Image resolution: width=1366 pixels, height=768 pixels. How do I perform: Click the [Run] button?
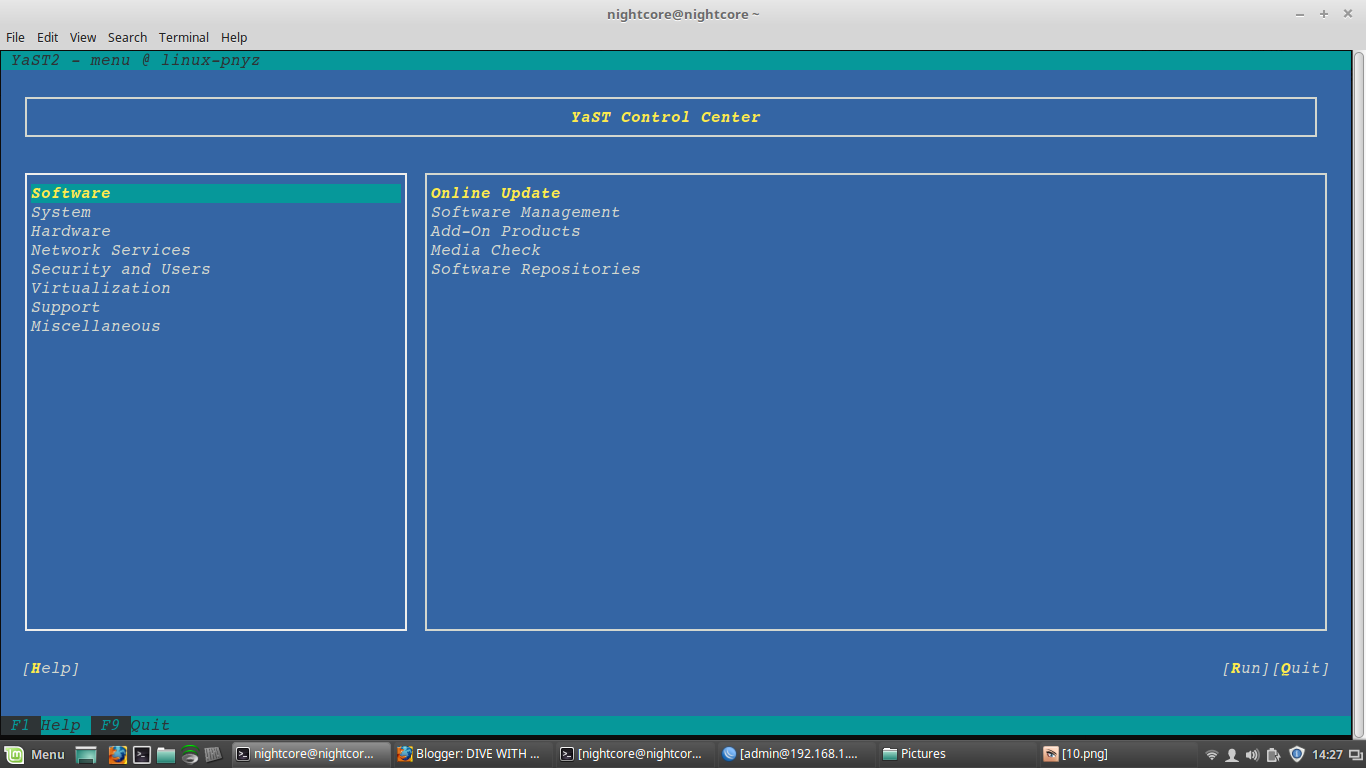(x=1246, y=668)
